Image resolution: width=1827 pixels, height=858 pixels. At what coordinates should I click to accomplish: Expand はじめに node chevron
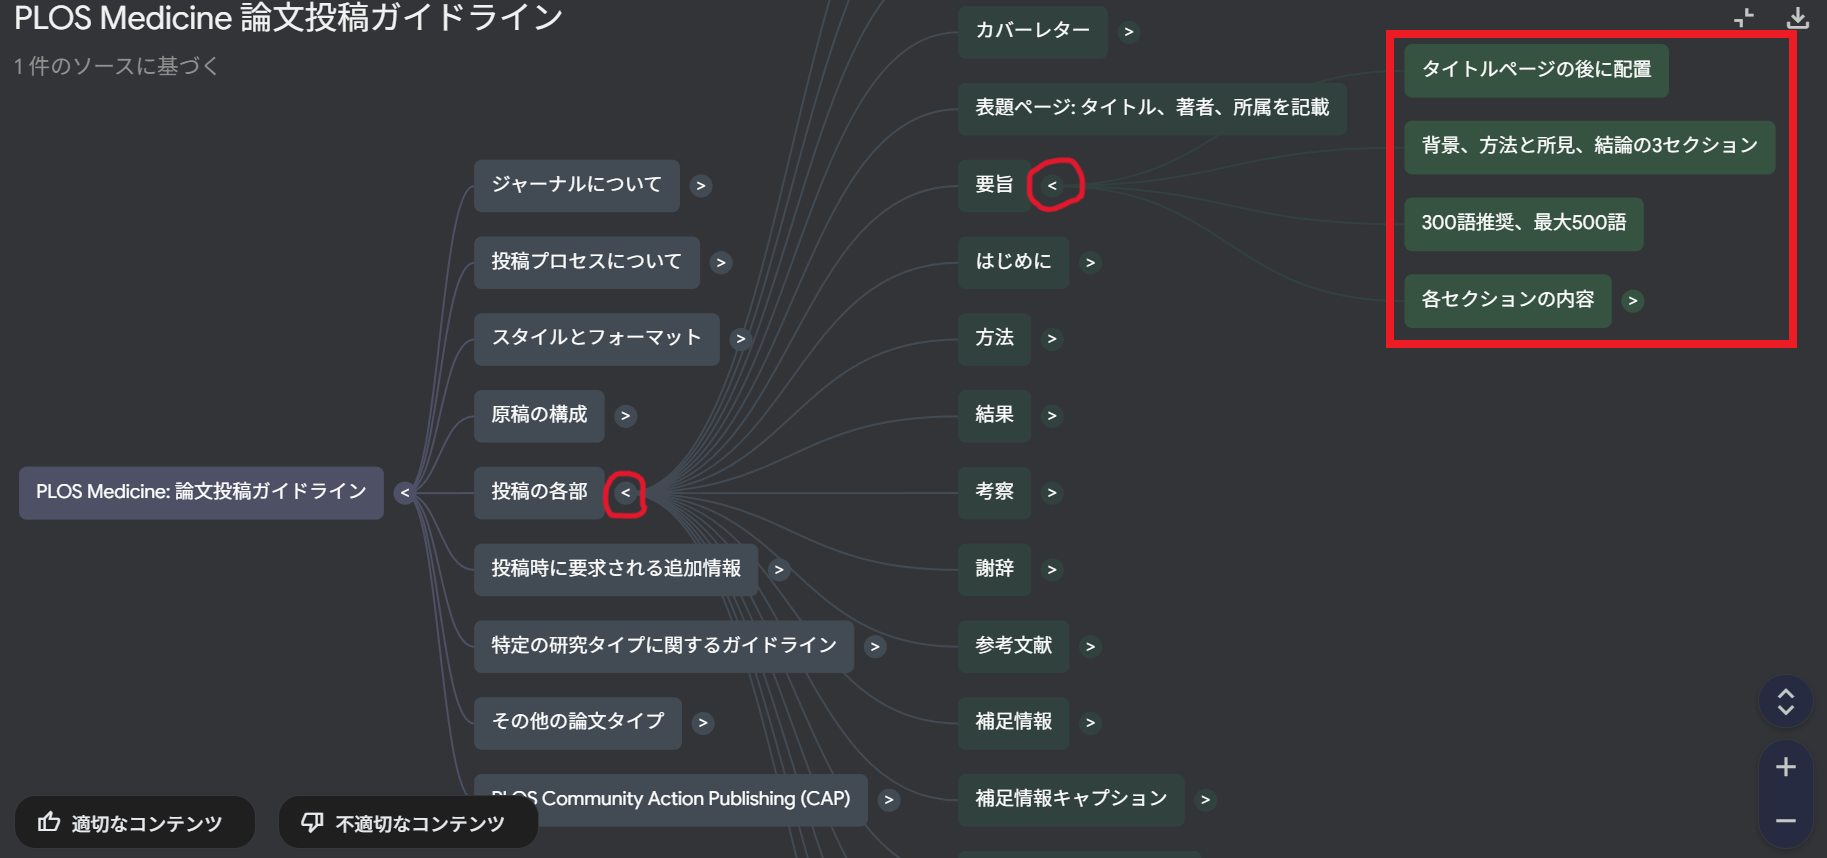pyautogui.click(x=1091, y=263)
